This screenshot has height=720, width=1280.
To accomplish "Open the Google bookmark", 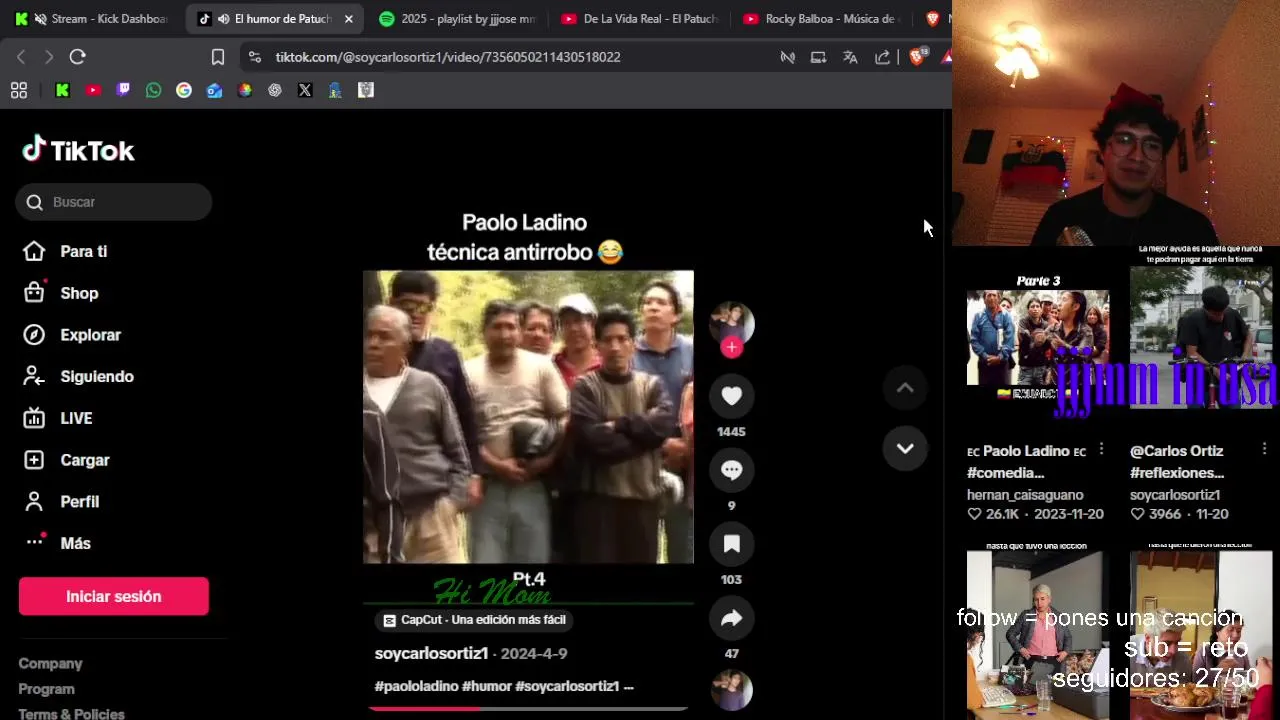I will (x=184, y=90).
